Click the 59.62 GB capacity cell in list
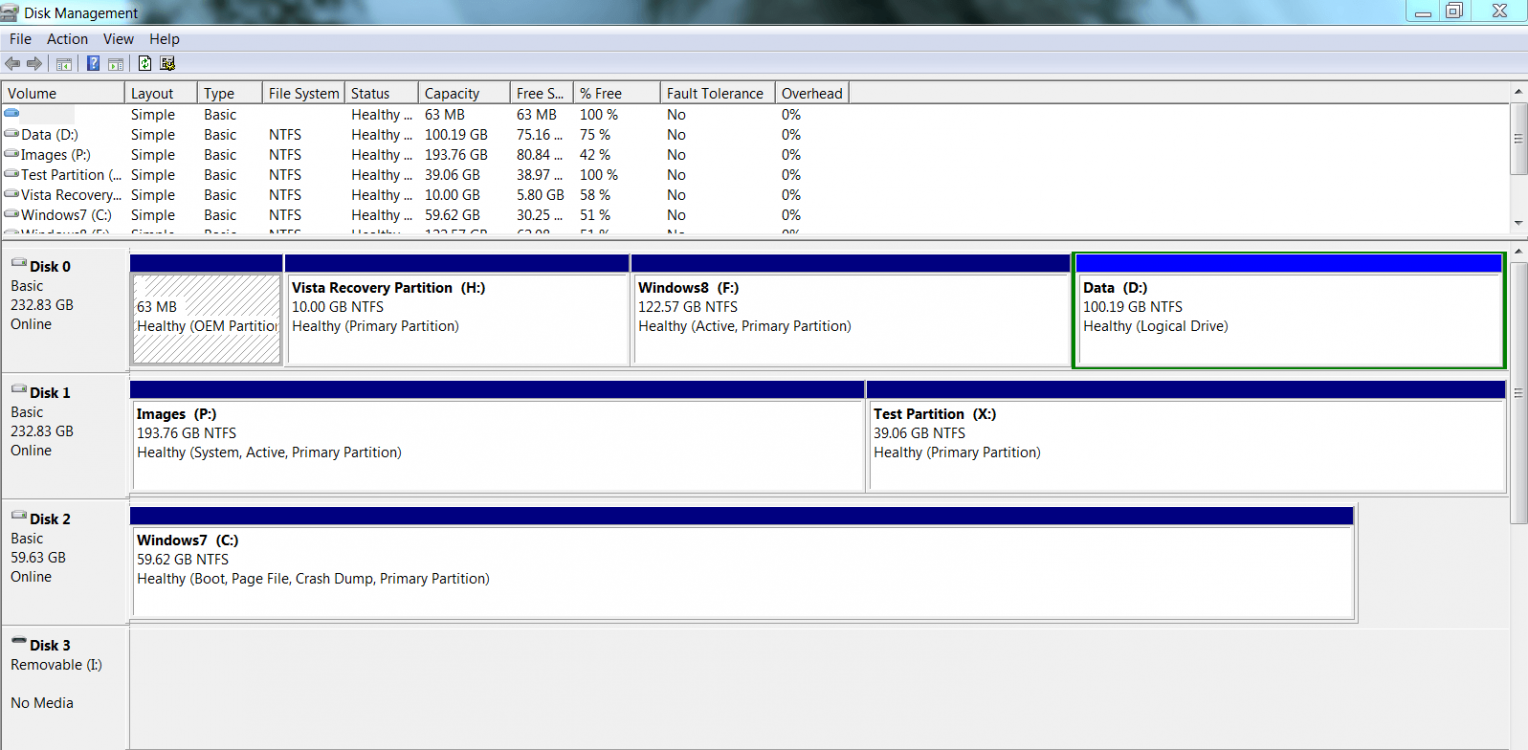 [452, 214]
